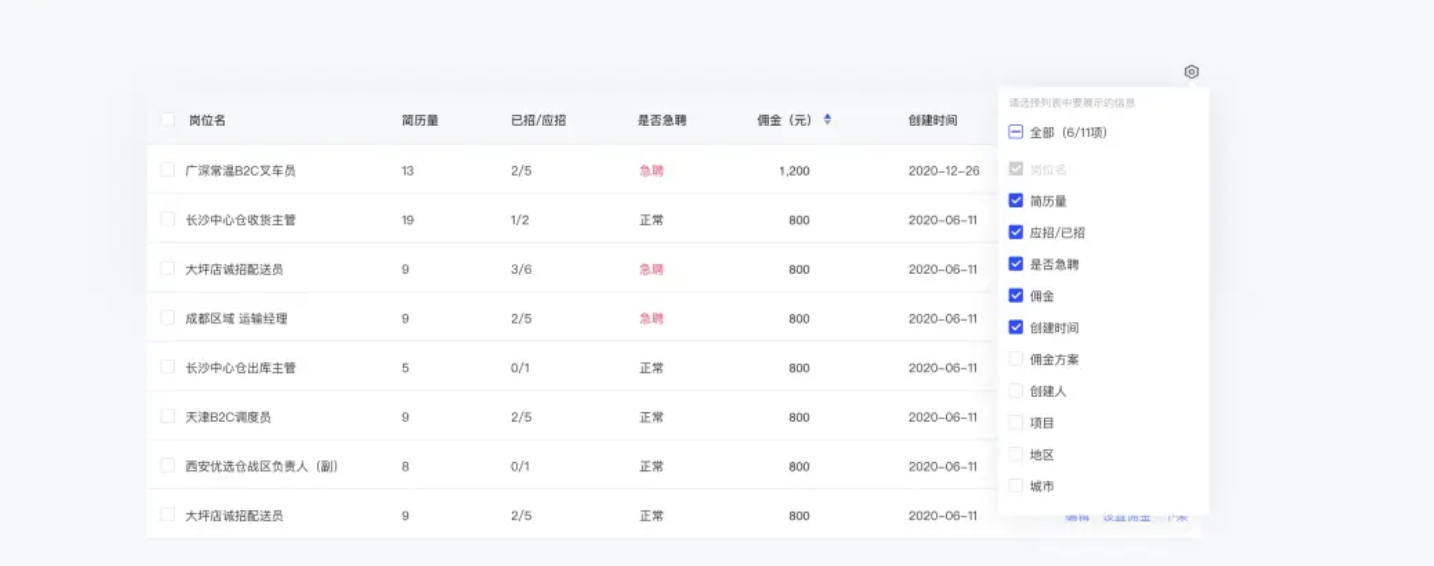Viewport: 1434px width, 566px height.
Task: Uncheck the 应招/已招 column checkbox
Action: coord(1016,233)
